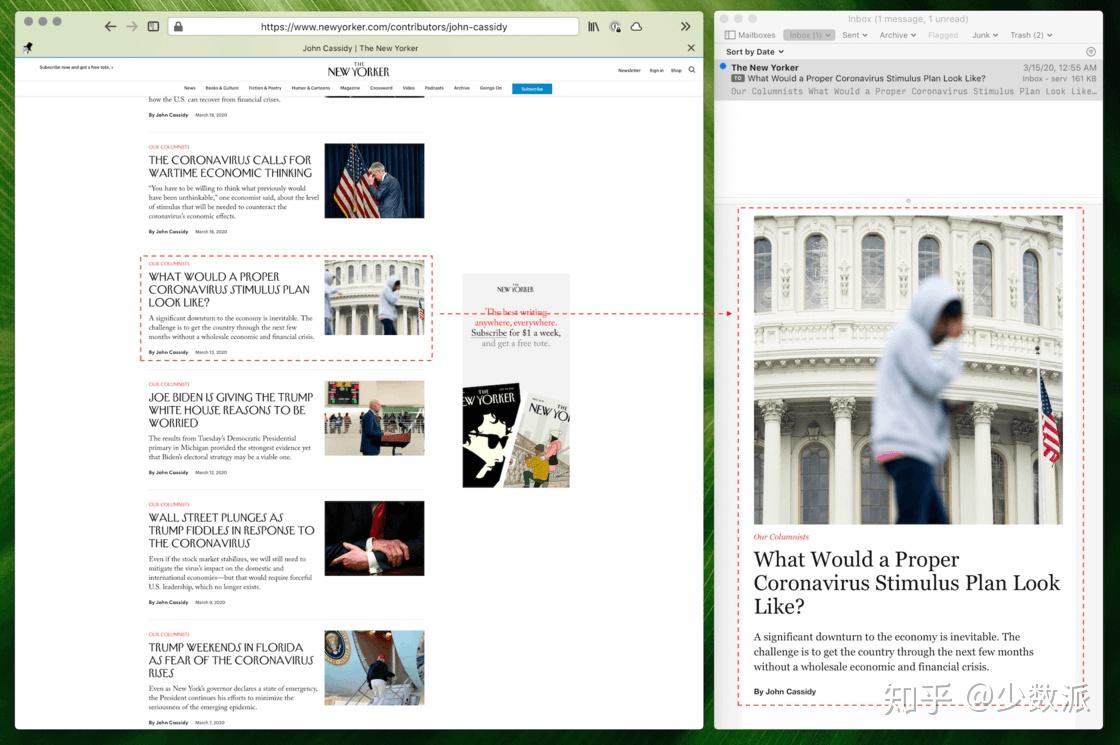This screenshot has height=745, width=1120.
Task: Open Books & Culture nav item
Action: point(222,88)
